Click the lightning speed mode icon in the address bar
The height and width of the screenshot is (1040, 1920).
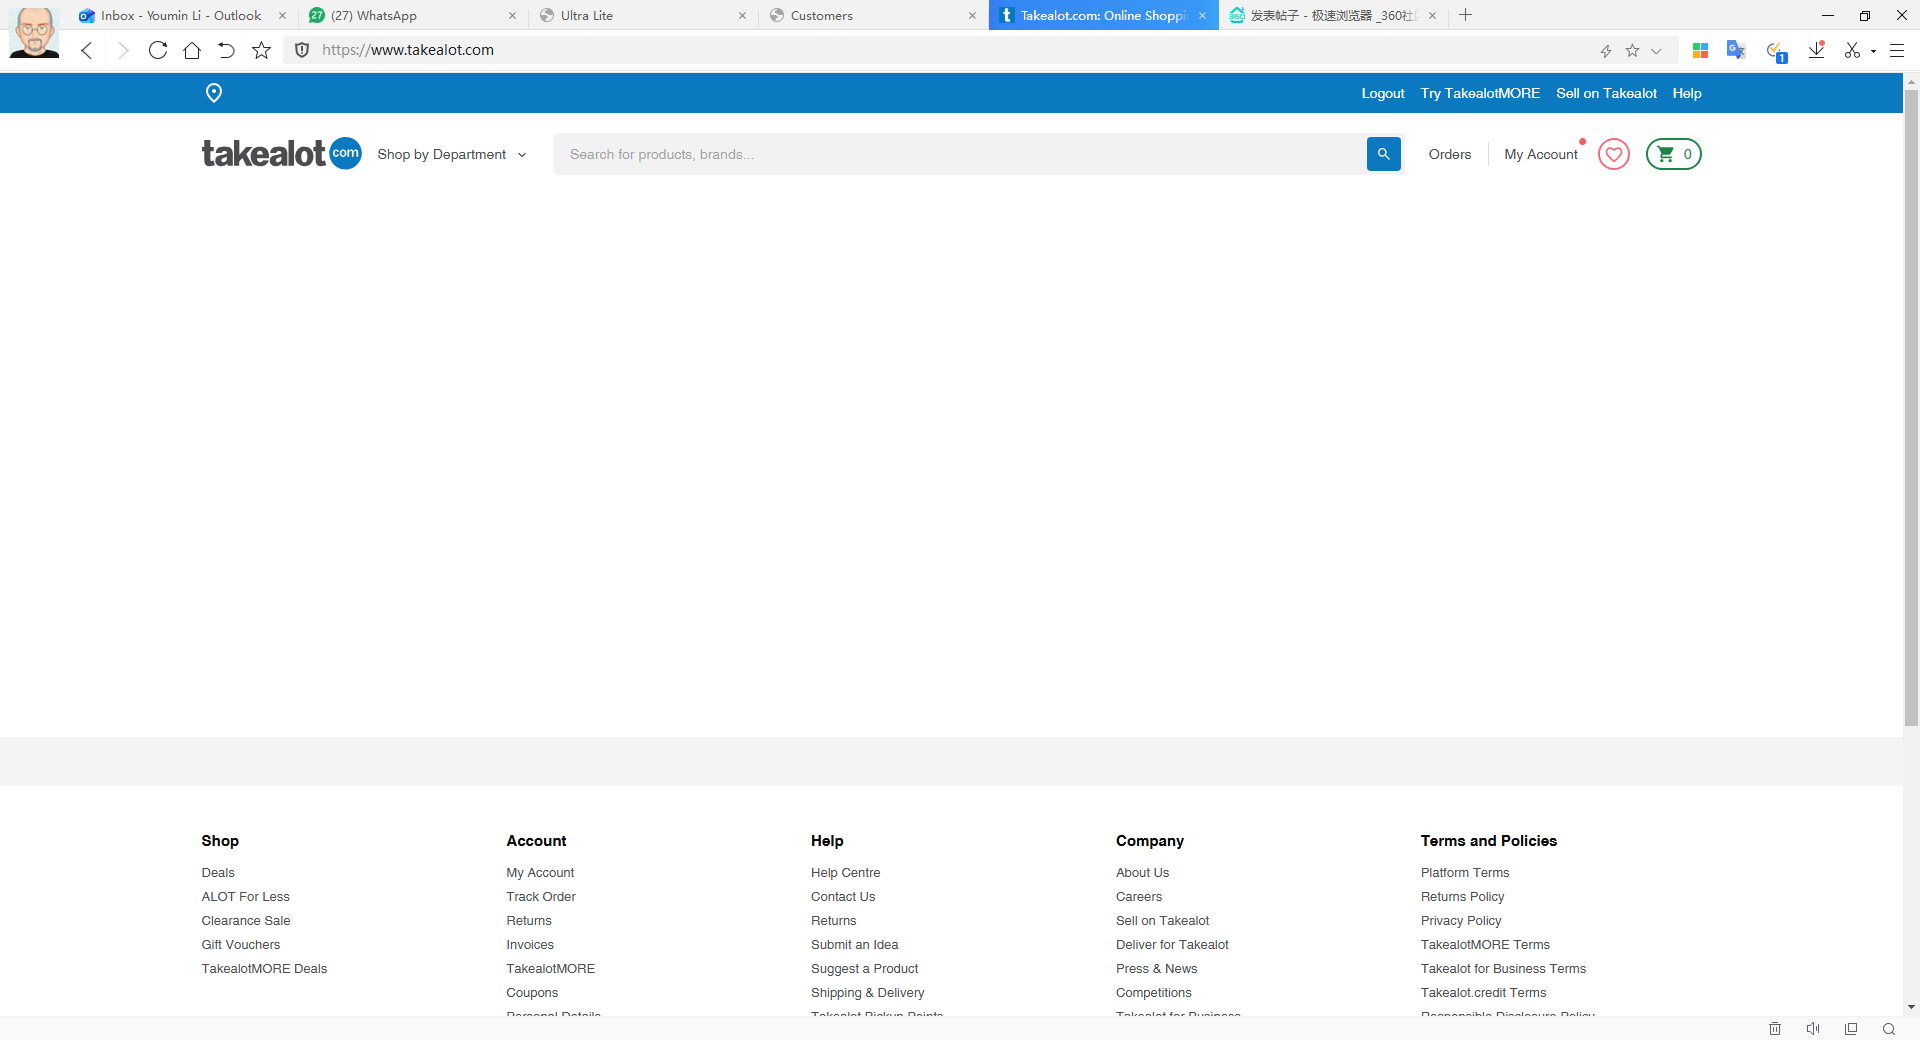click(1606, 50)
